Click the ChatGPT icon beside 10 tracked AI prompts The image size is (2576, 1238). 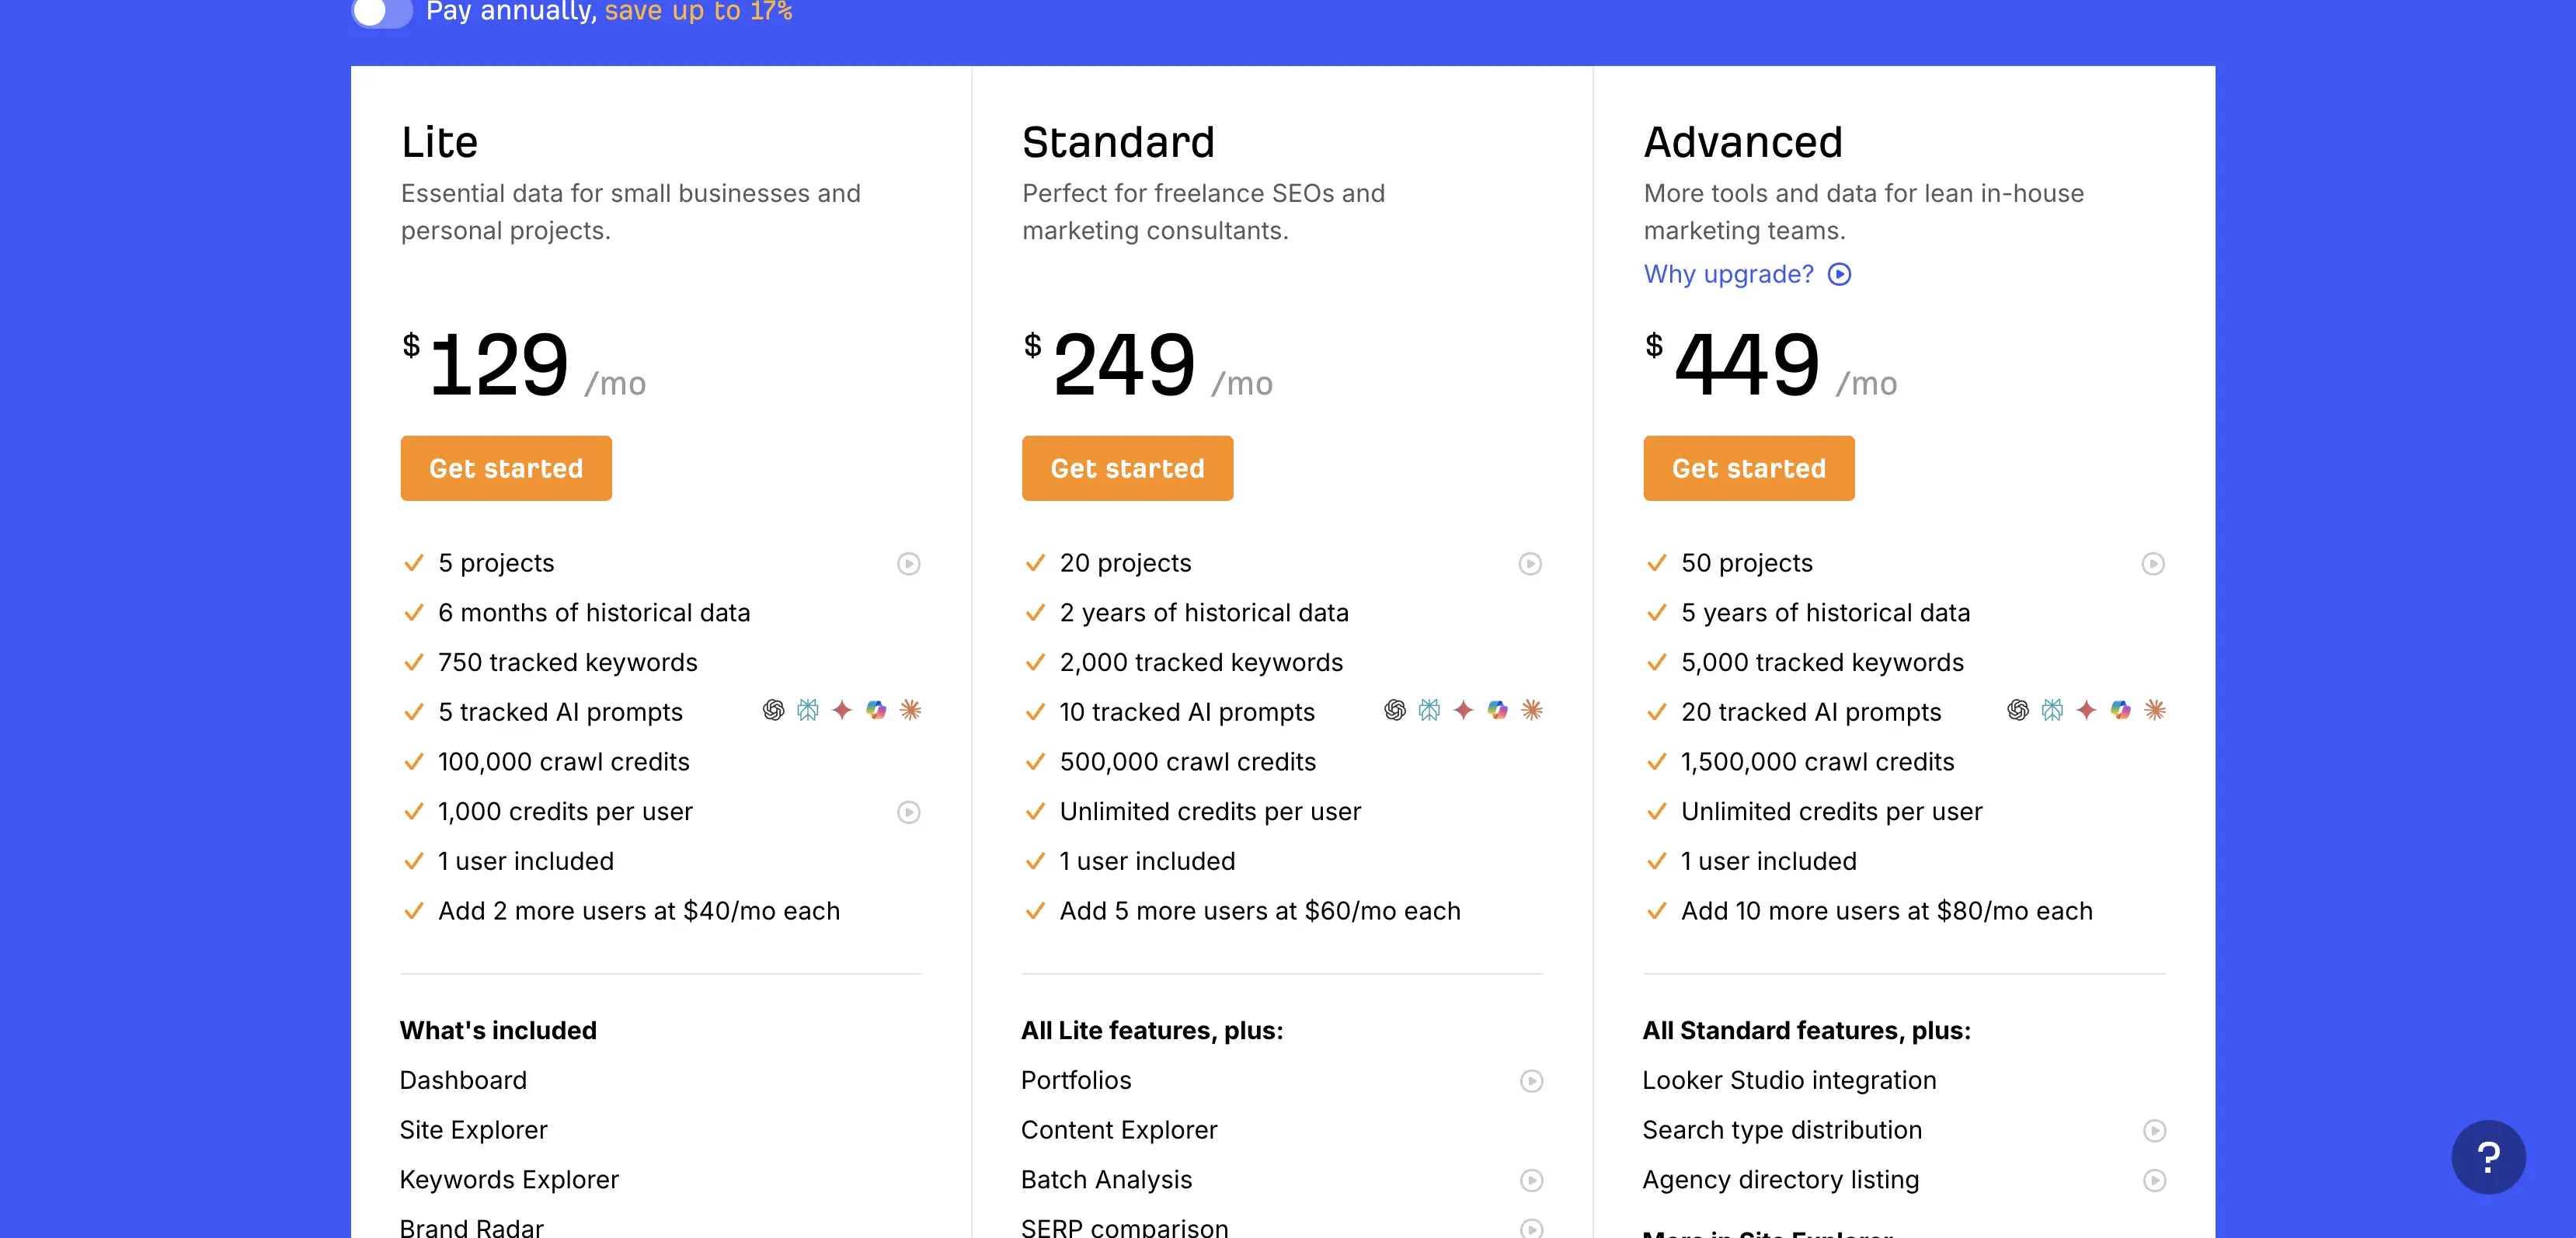point(1395,710)
